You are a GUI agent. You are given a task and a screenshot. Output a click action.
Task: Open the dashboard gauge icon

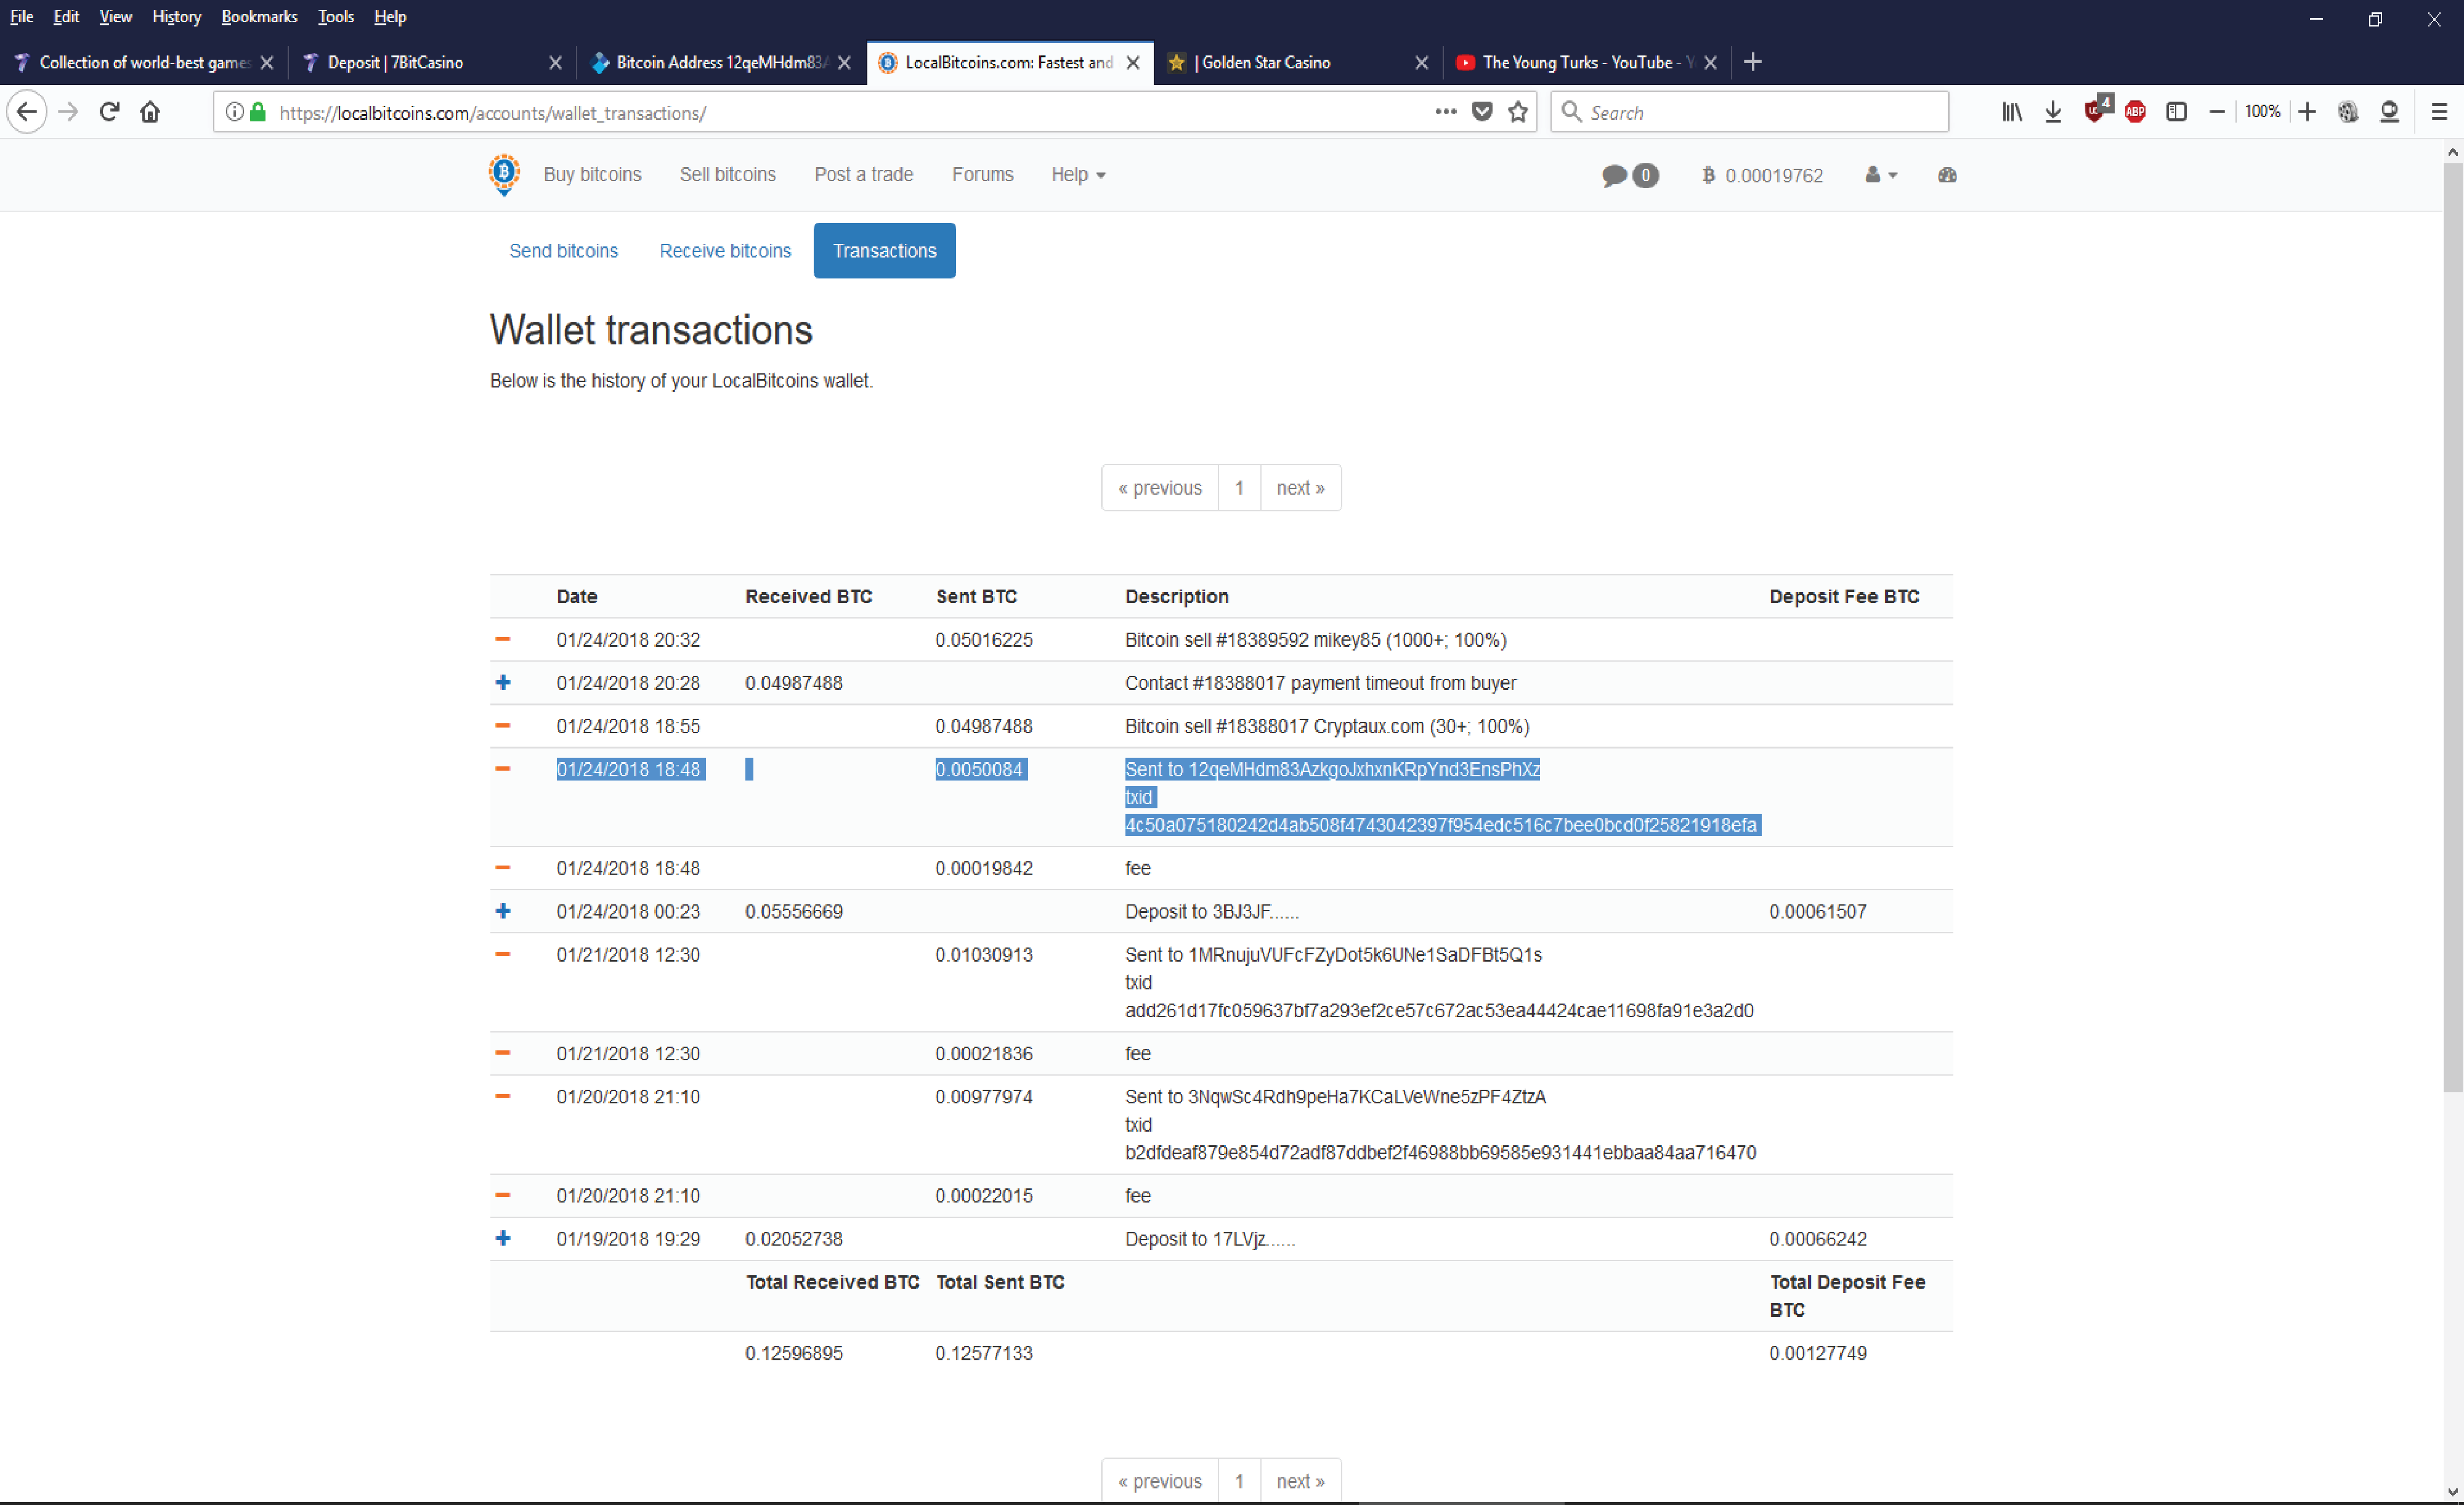[x=1947, y=175]
